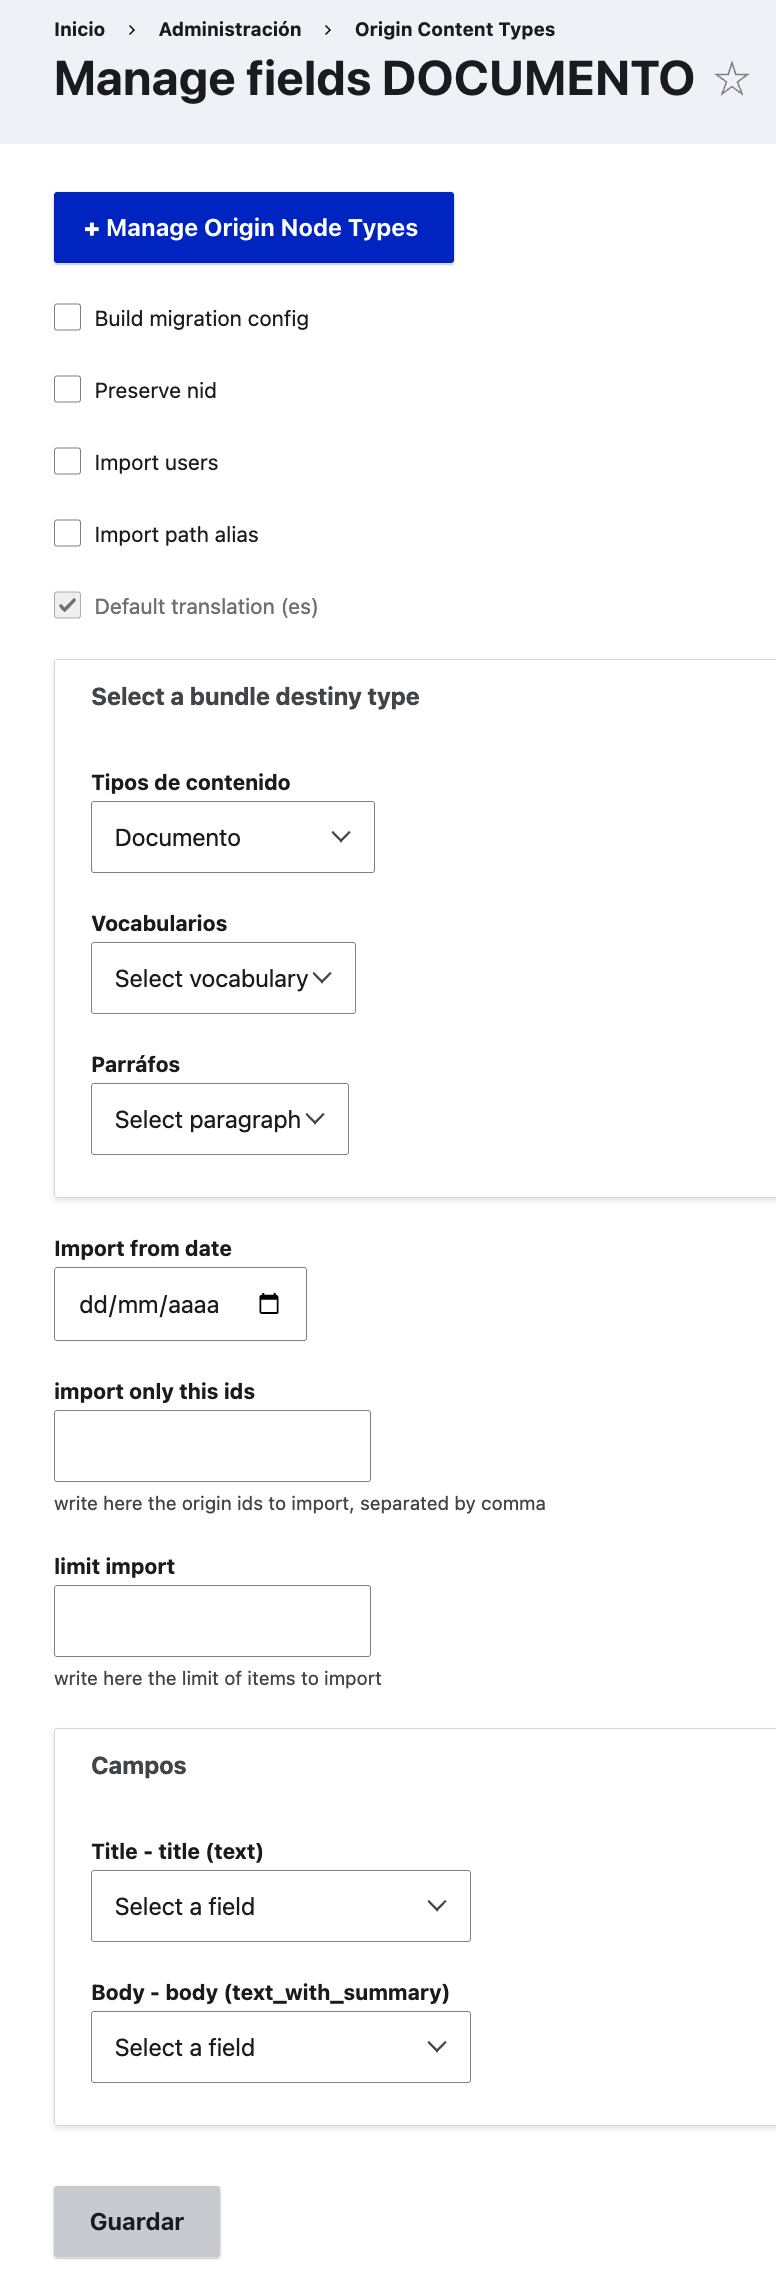
Task: Click Manage Origin Node Types button
Action: tap(254, 228)
